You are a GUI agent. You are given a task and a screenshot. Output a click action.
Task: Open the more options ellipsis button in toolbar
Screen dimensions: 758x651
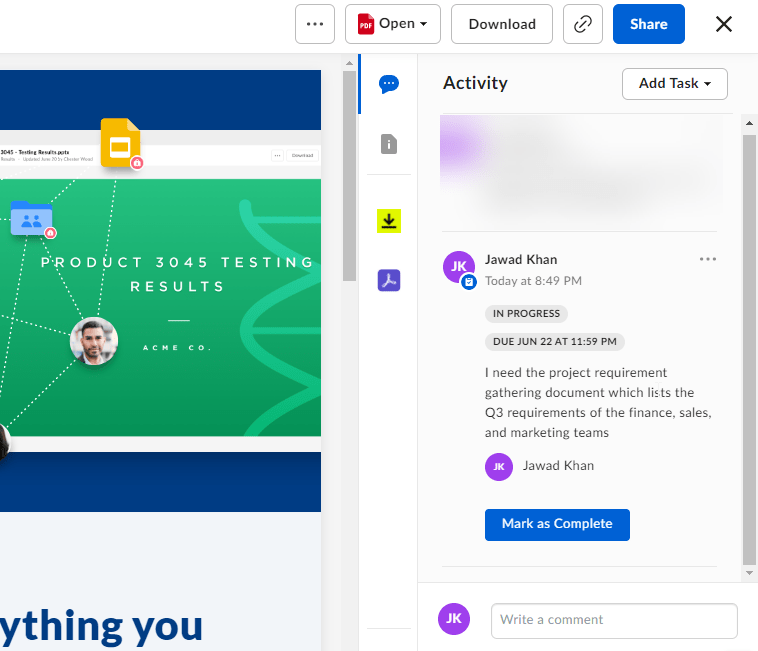point(315,24)
